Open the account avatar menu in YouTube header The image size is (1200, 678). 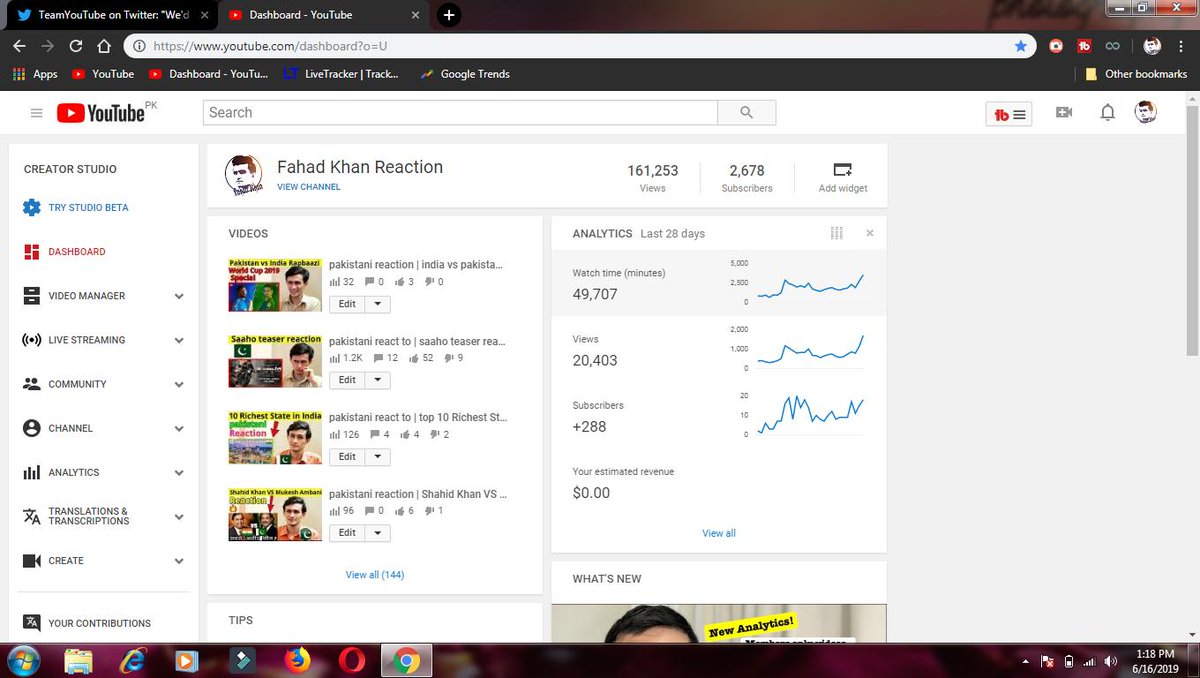click(1146, 113)
